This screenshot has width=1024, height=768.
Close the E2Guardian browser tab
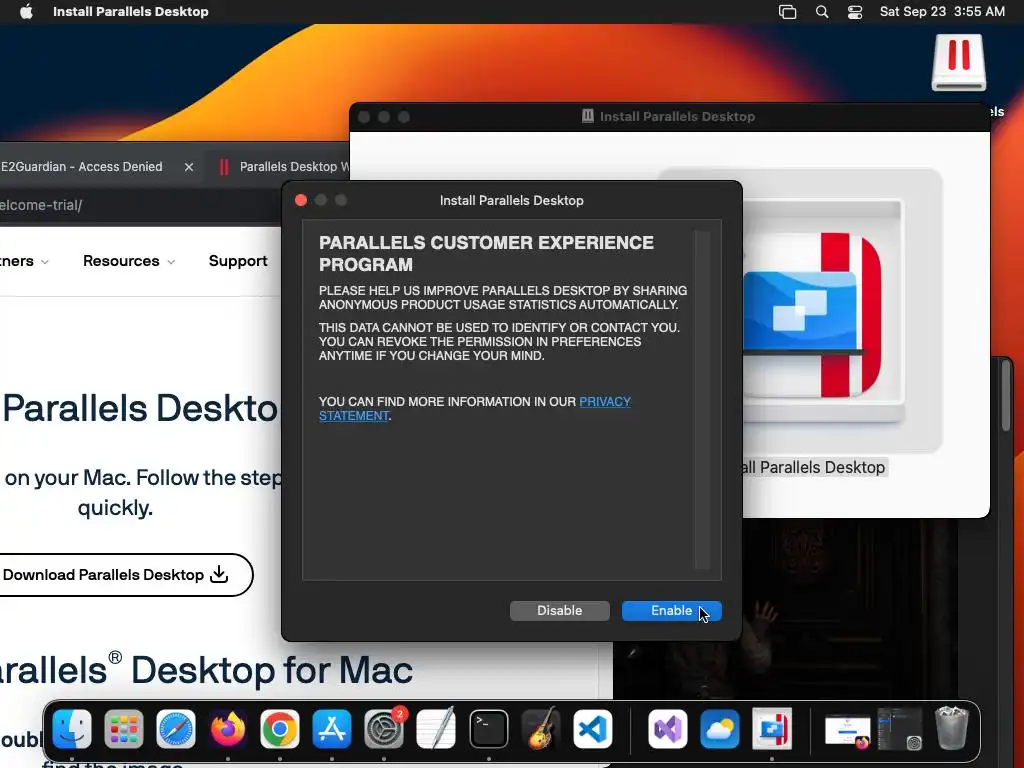click(x=189, y=167)
